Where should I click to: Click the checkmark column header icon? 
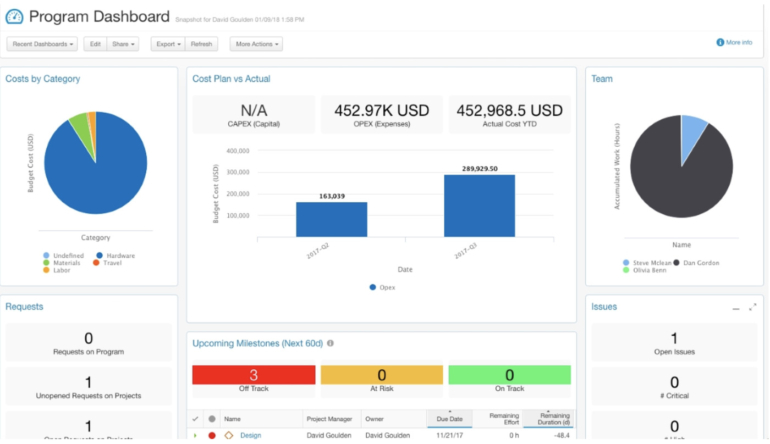coord(195,419)
